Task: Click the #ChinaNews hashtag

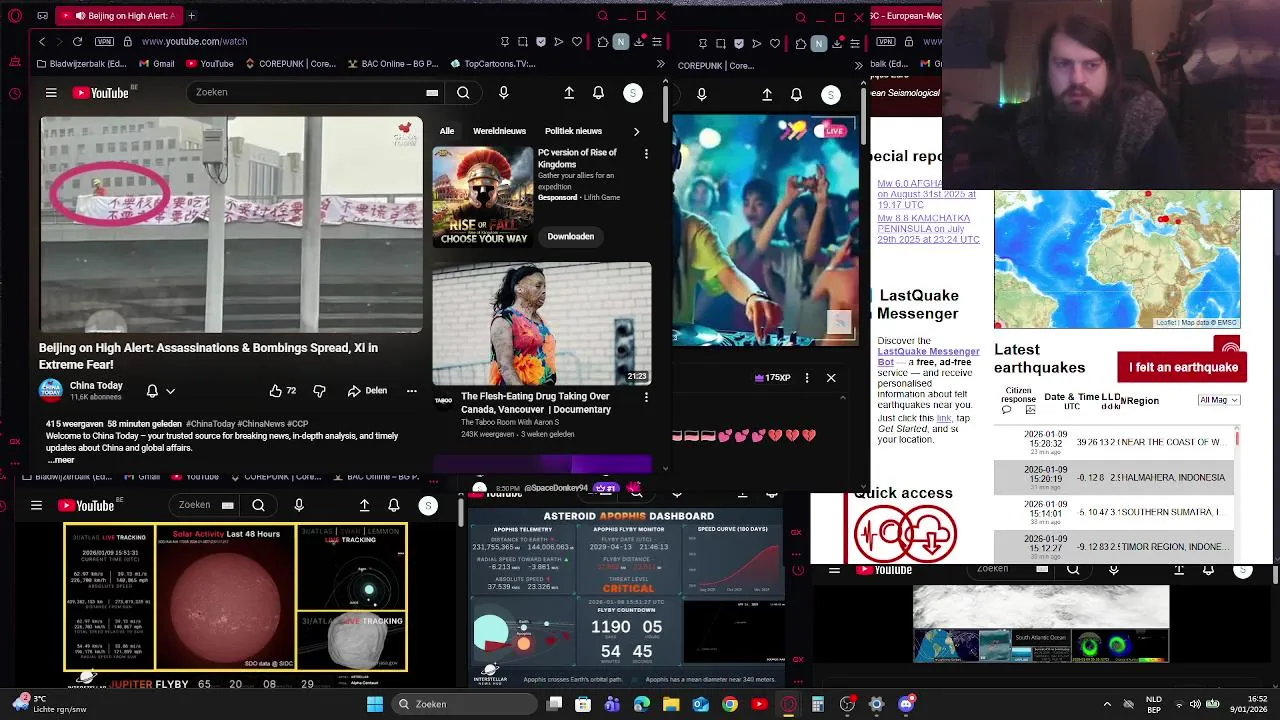Action: 261,424
